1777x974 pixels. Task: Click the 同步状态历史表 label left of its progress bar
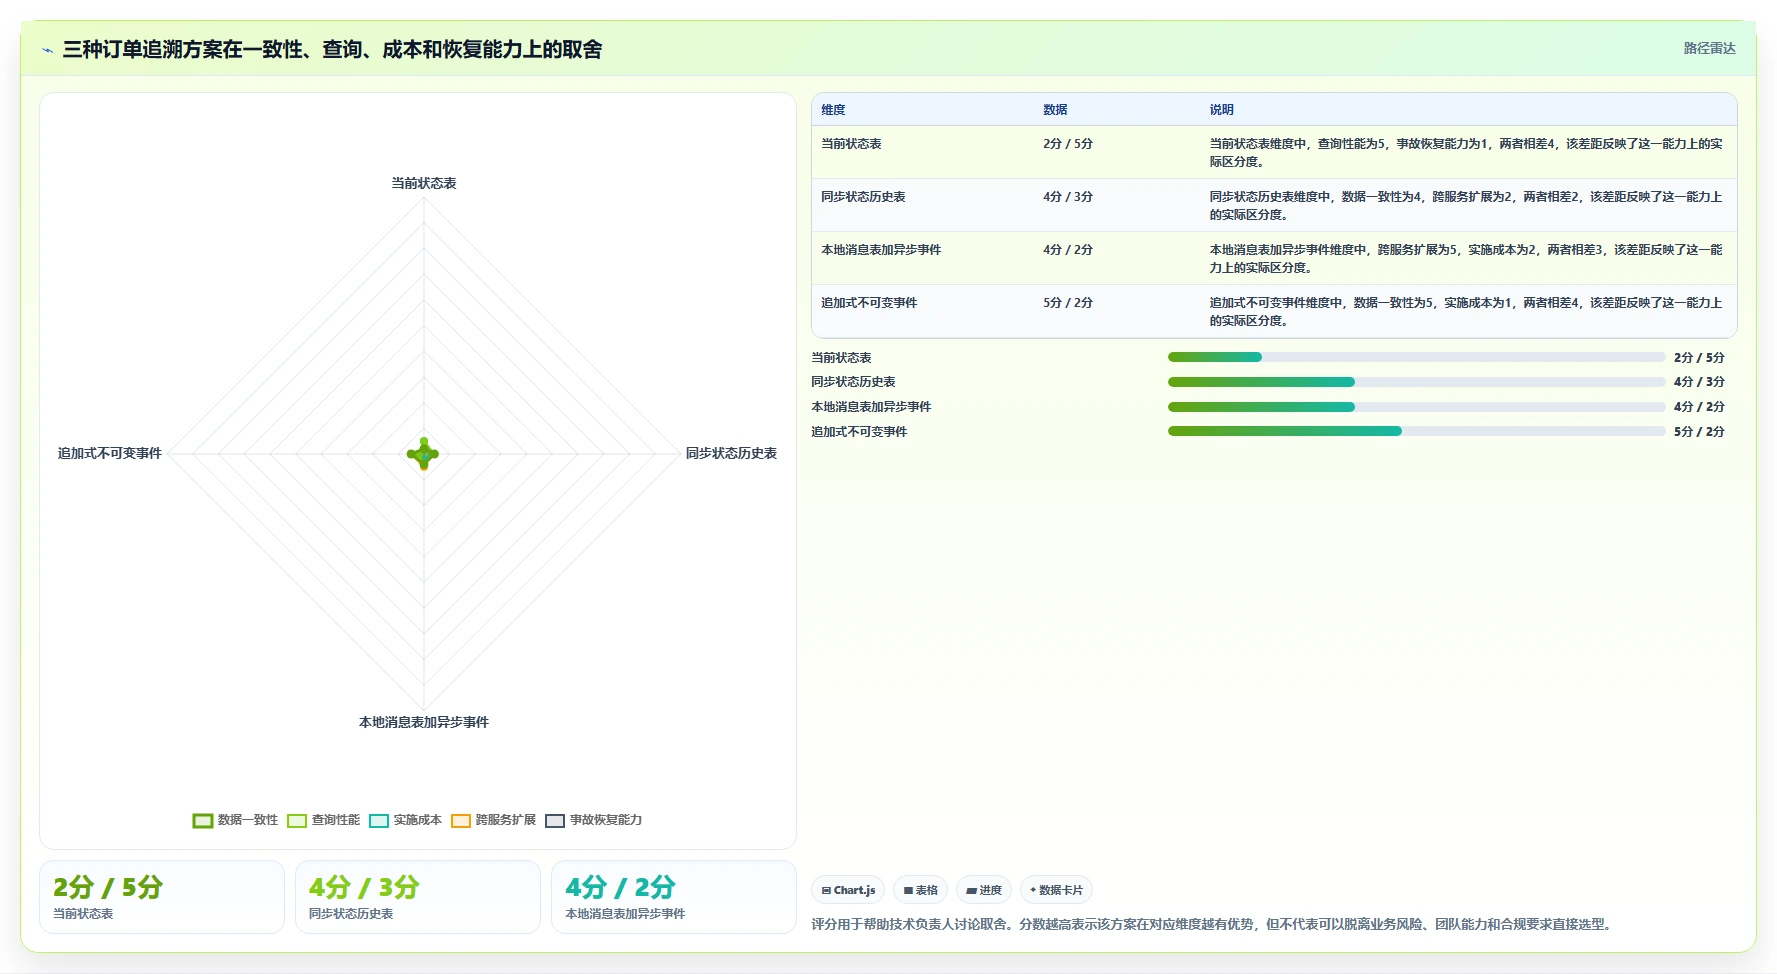pyautogui.click(x=853, y=382)
